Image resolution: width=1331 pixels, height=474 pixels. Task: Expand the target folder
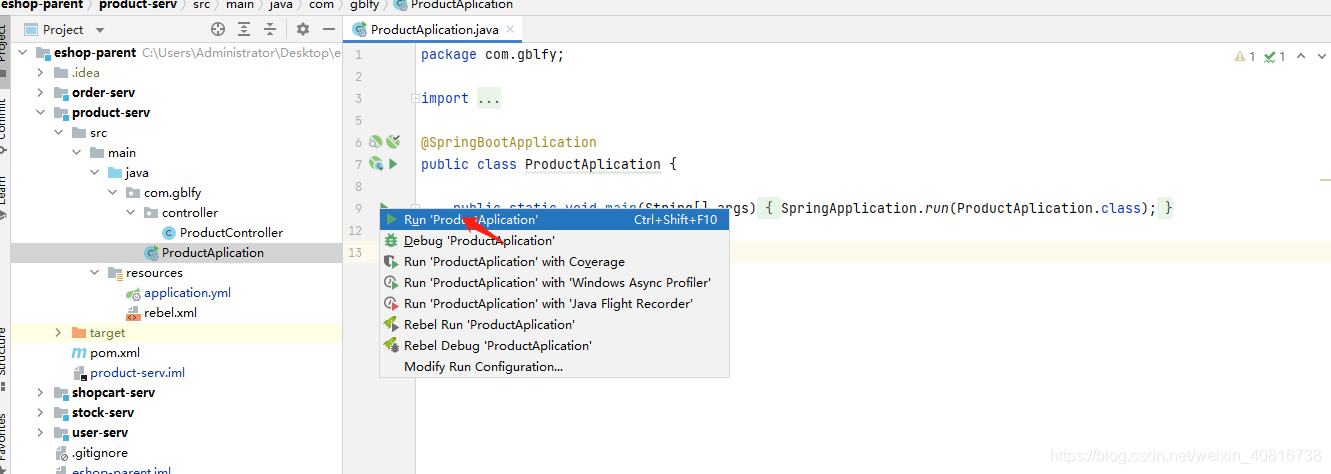click(58, 333)
